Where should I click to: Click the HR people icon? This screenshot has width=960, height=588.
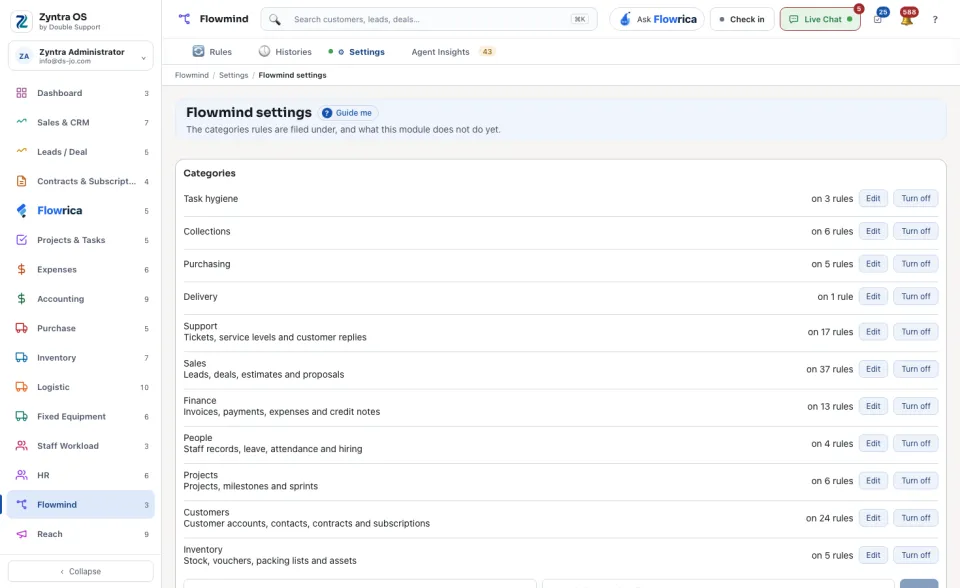(21, 475)
